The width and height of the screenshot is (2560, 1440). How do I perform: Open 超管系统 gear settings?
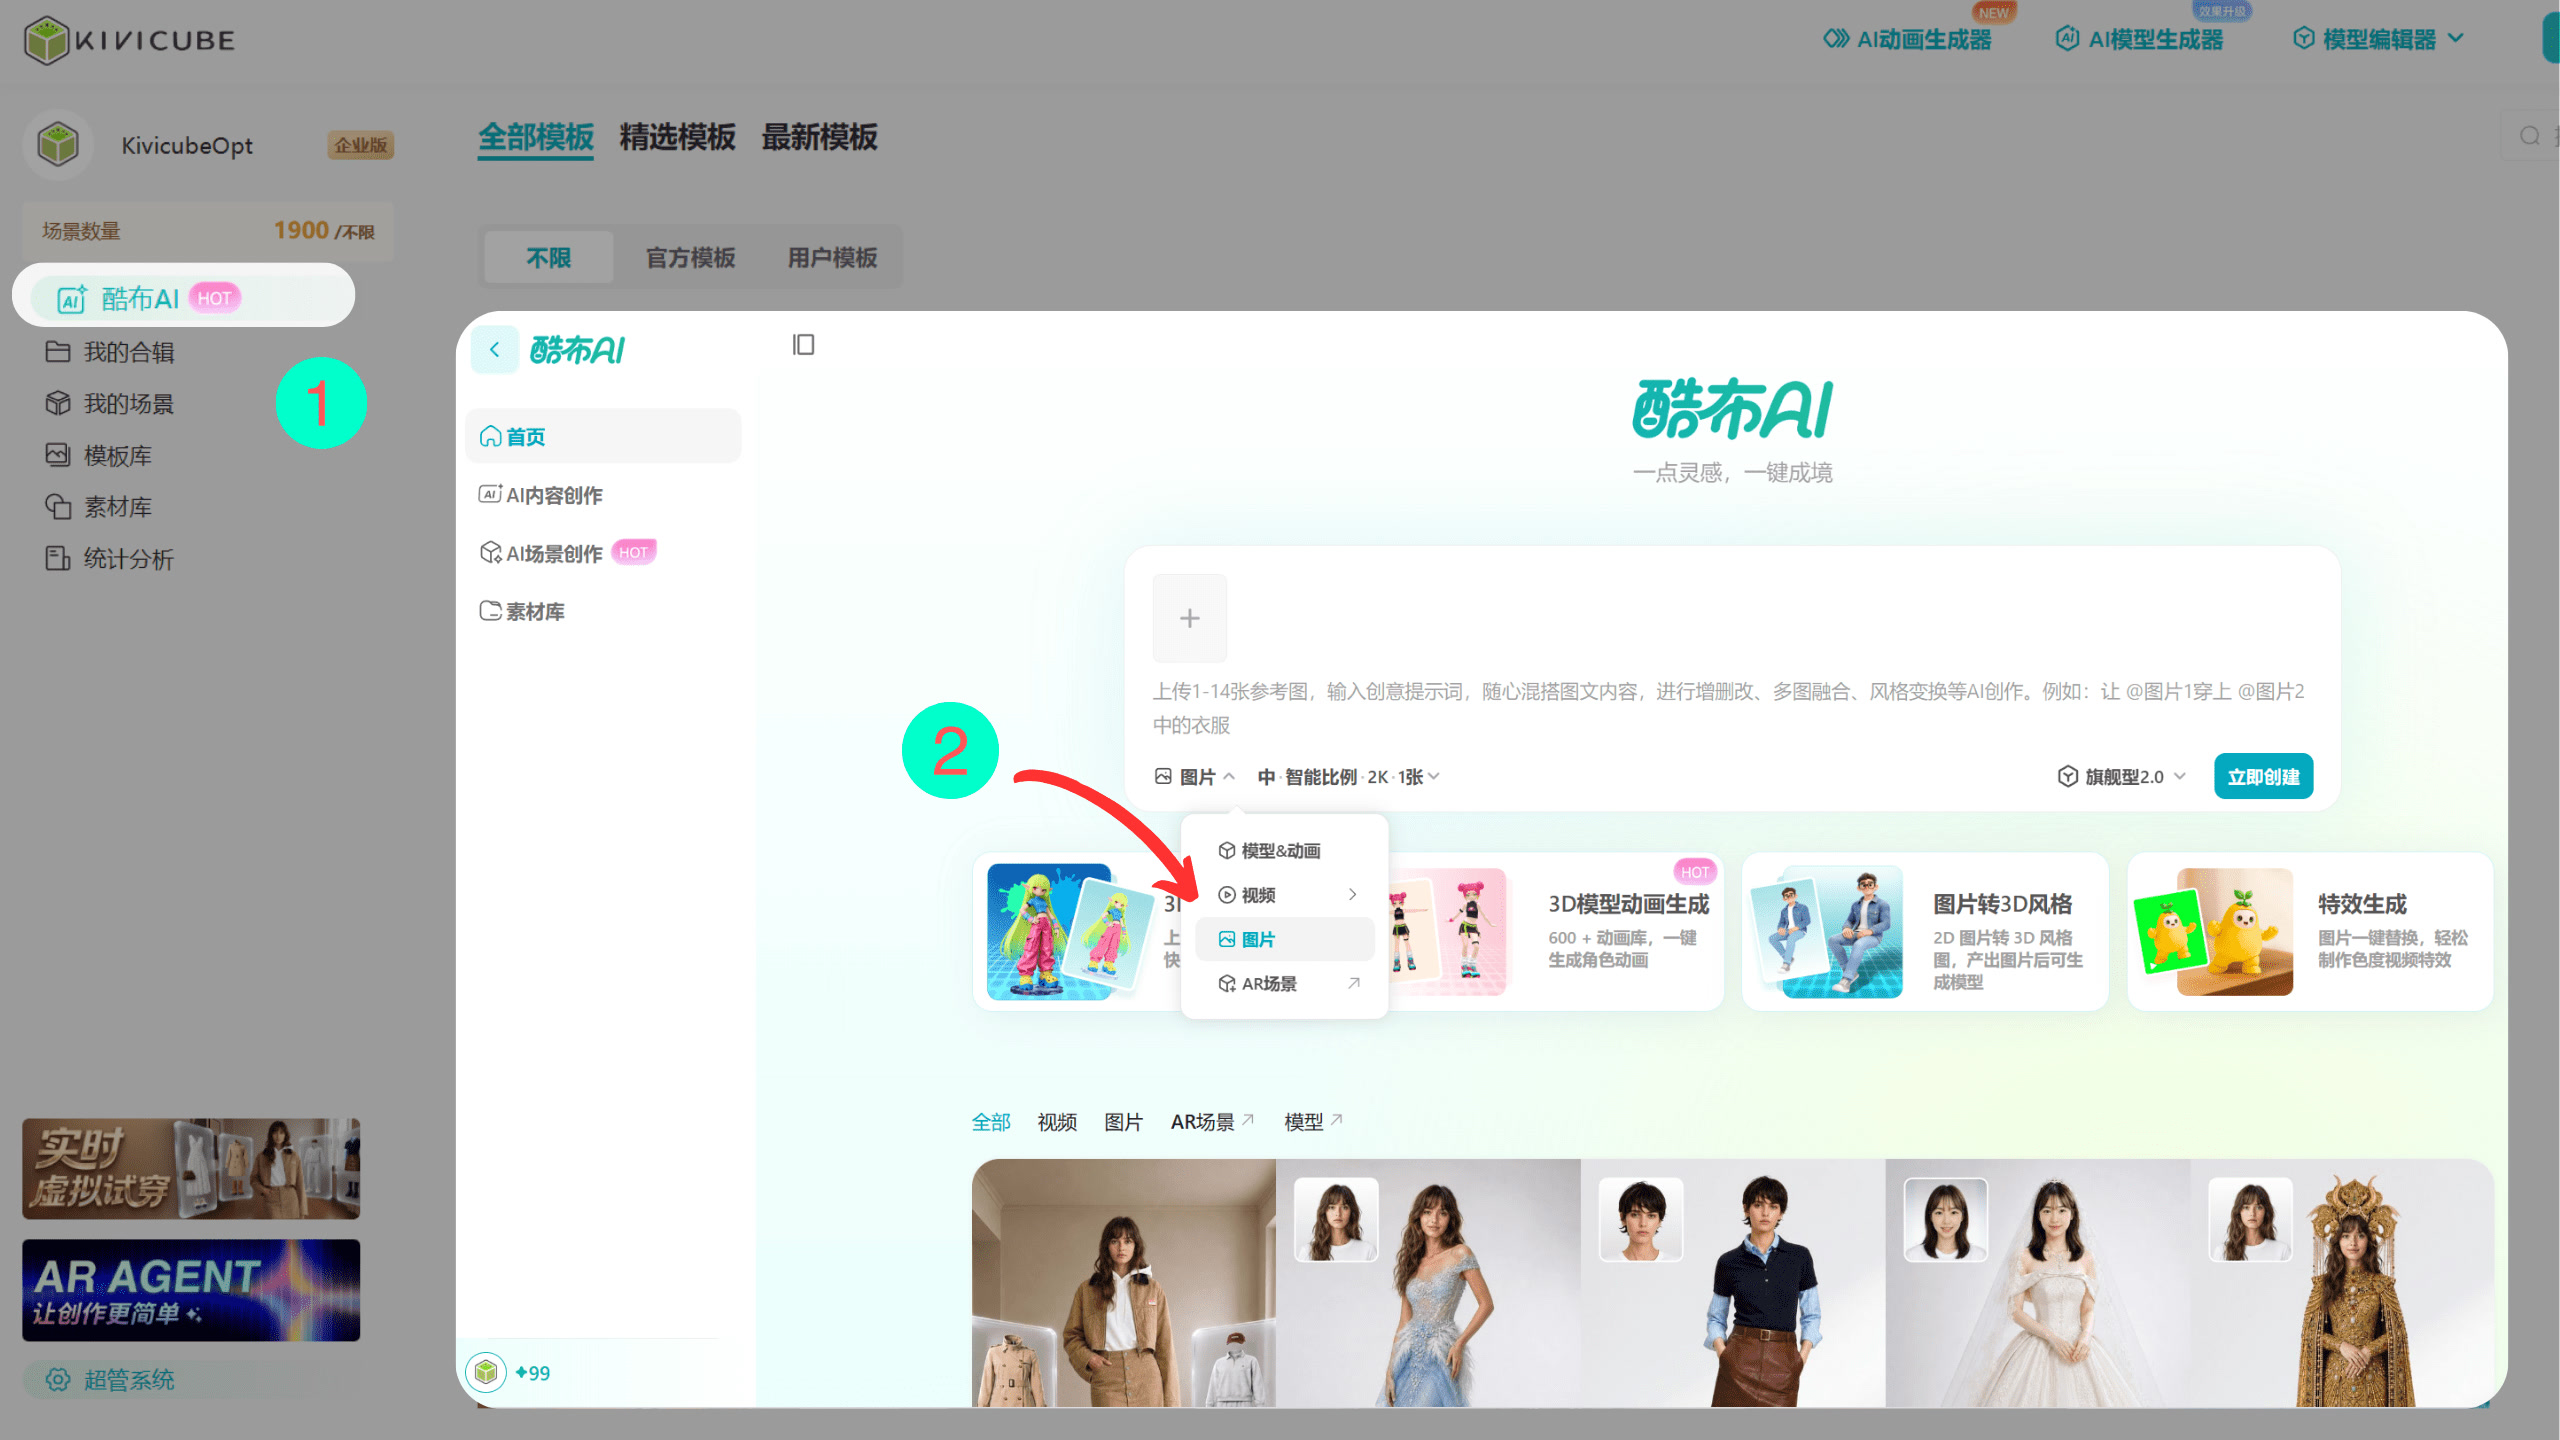110,1380
